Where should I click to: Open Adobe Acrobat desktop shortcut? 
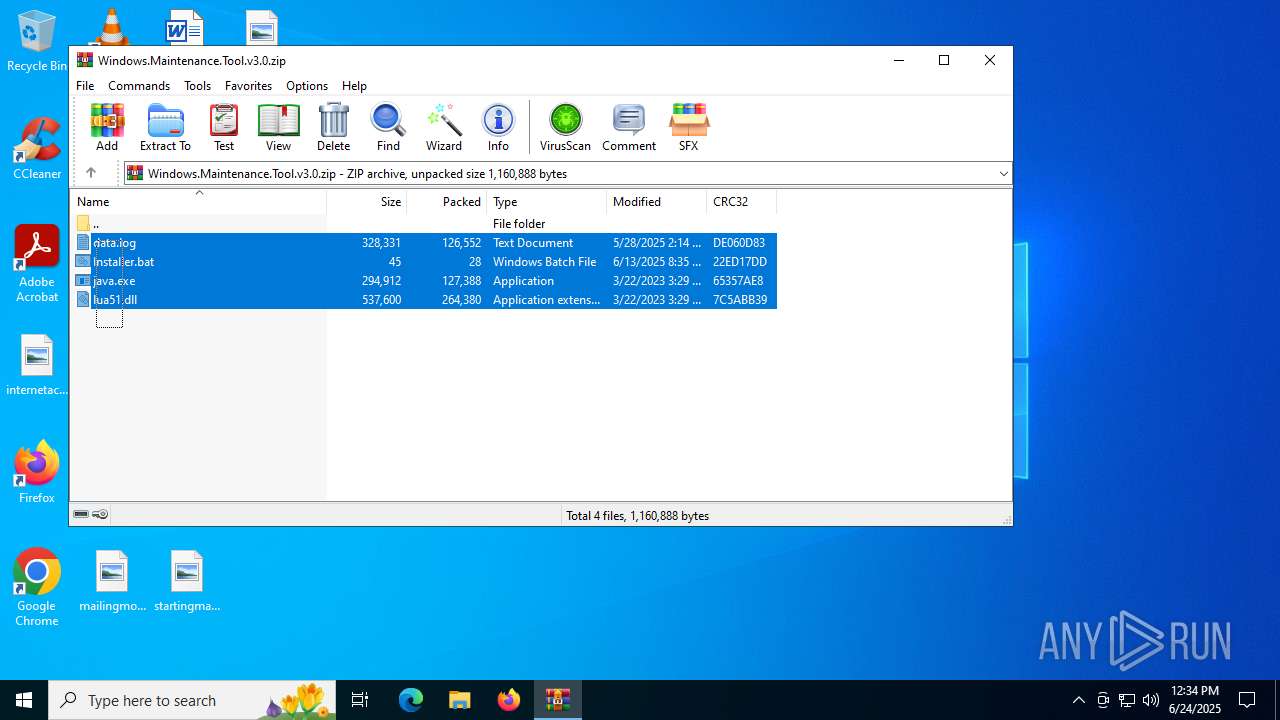pyautogui.click(x=37, y=264)
